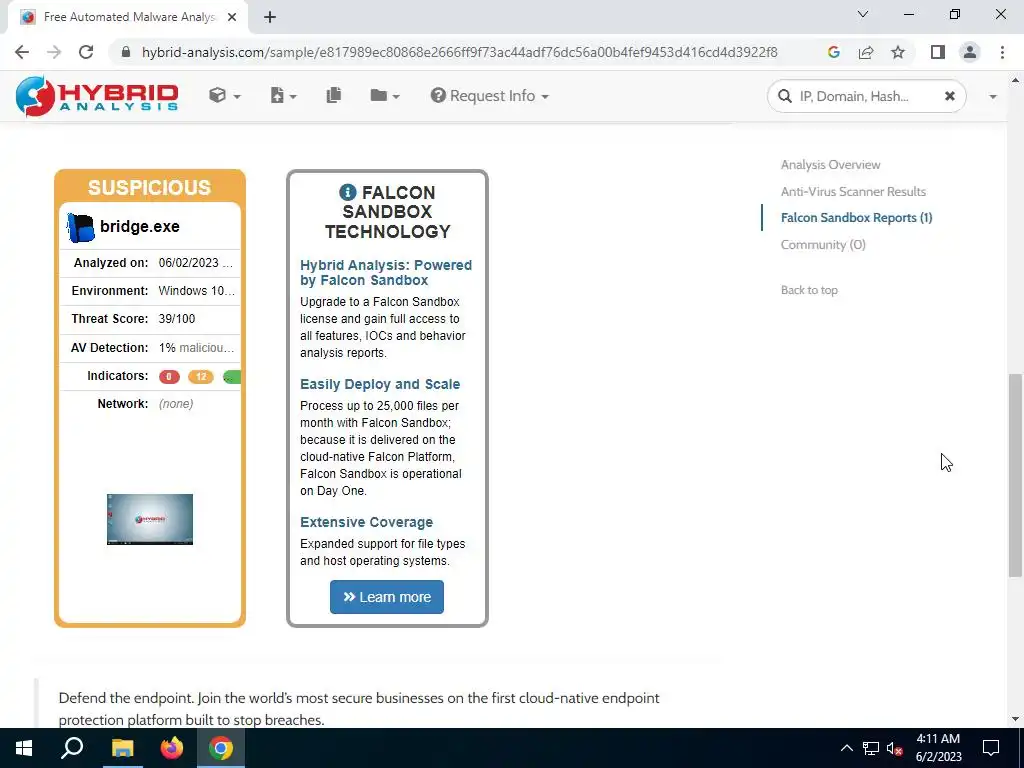Image resolution: width=1024 pixels, height=768 pixels.
Task: Click the Threat Score 39/100 value
Action: (x=177, y=319)
